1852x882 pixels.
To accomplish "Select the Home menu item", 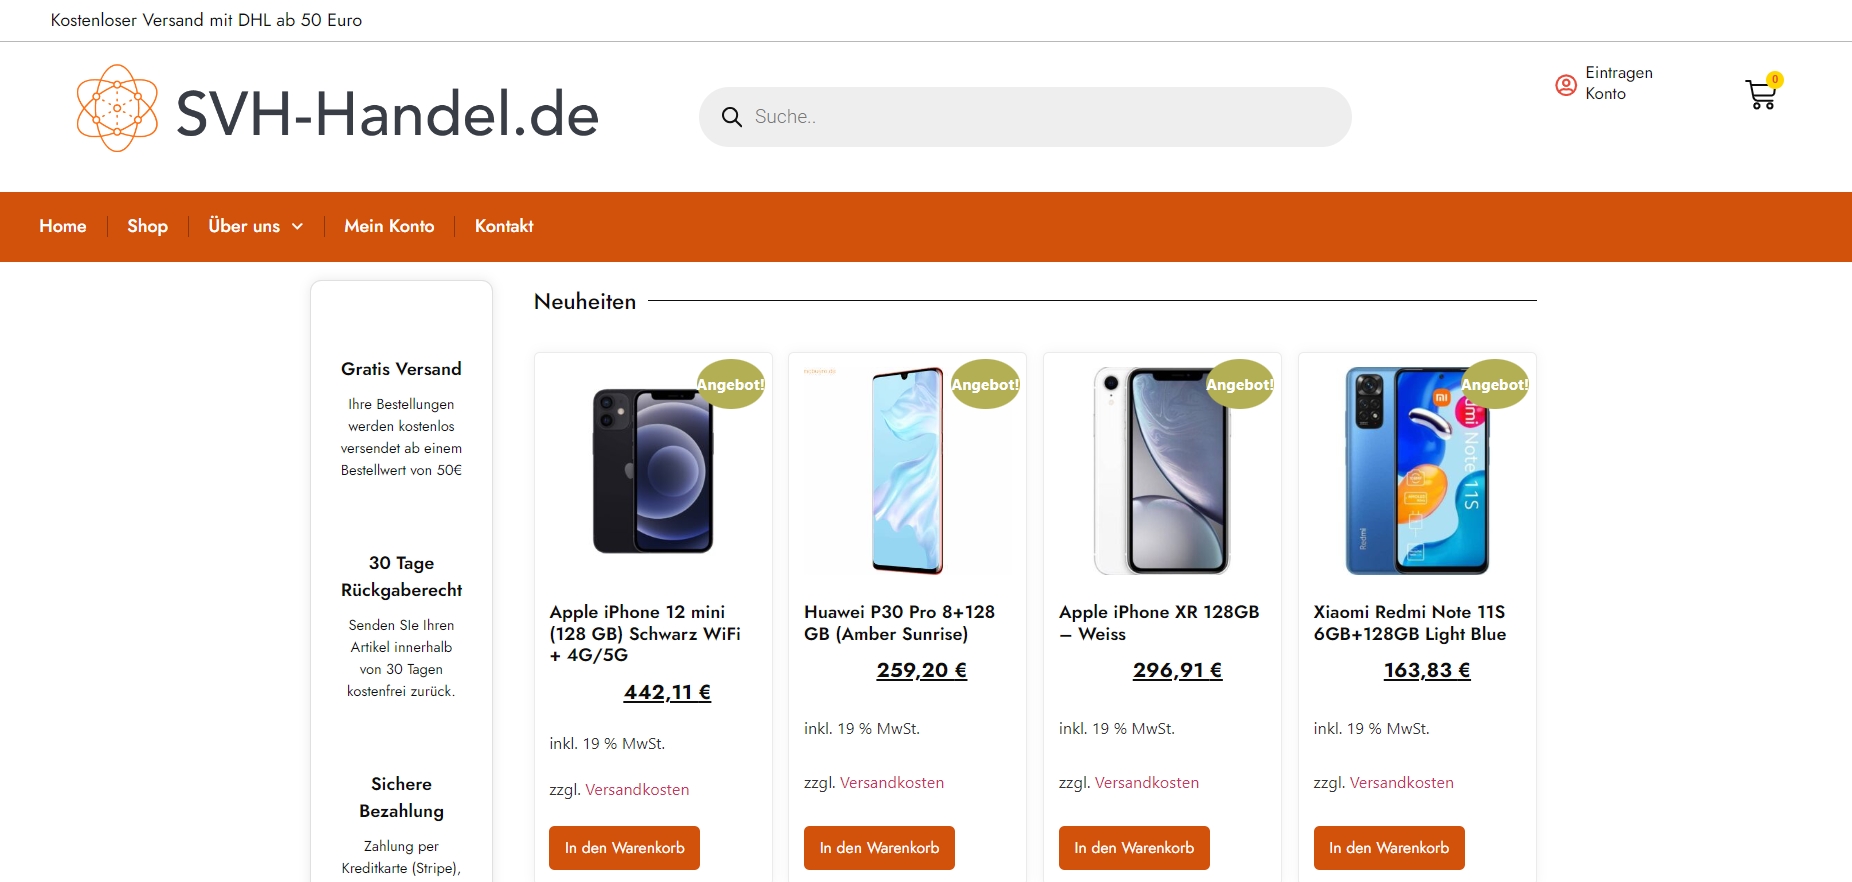I will [x=63, y=226].
